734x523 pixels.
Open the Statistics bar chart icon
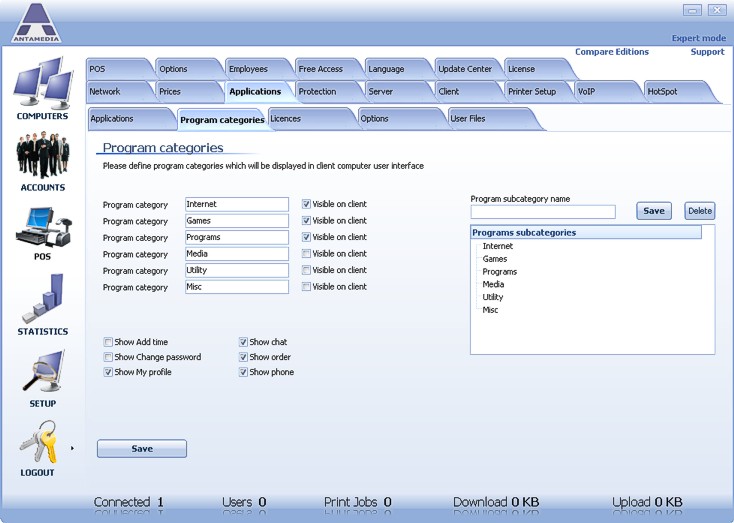click(43, 299)
